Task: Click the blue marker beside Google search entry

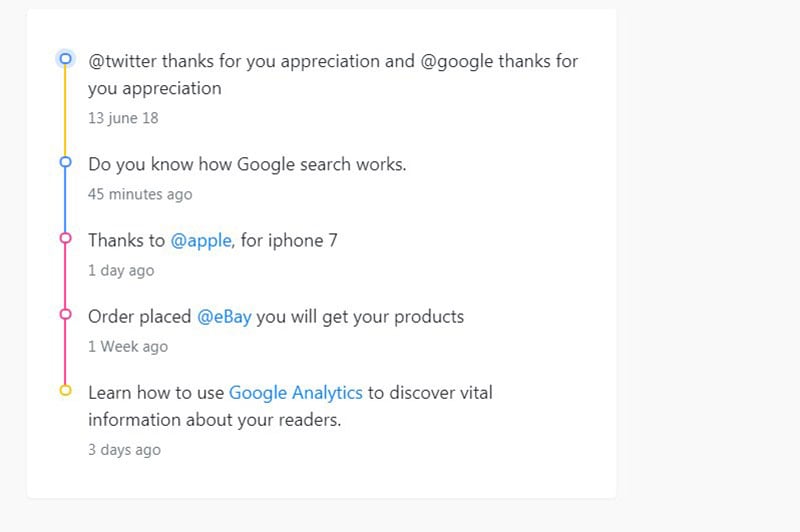Action: [65, 162]
